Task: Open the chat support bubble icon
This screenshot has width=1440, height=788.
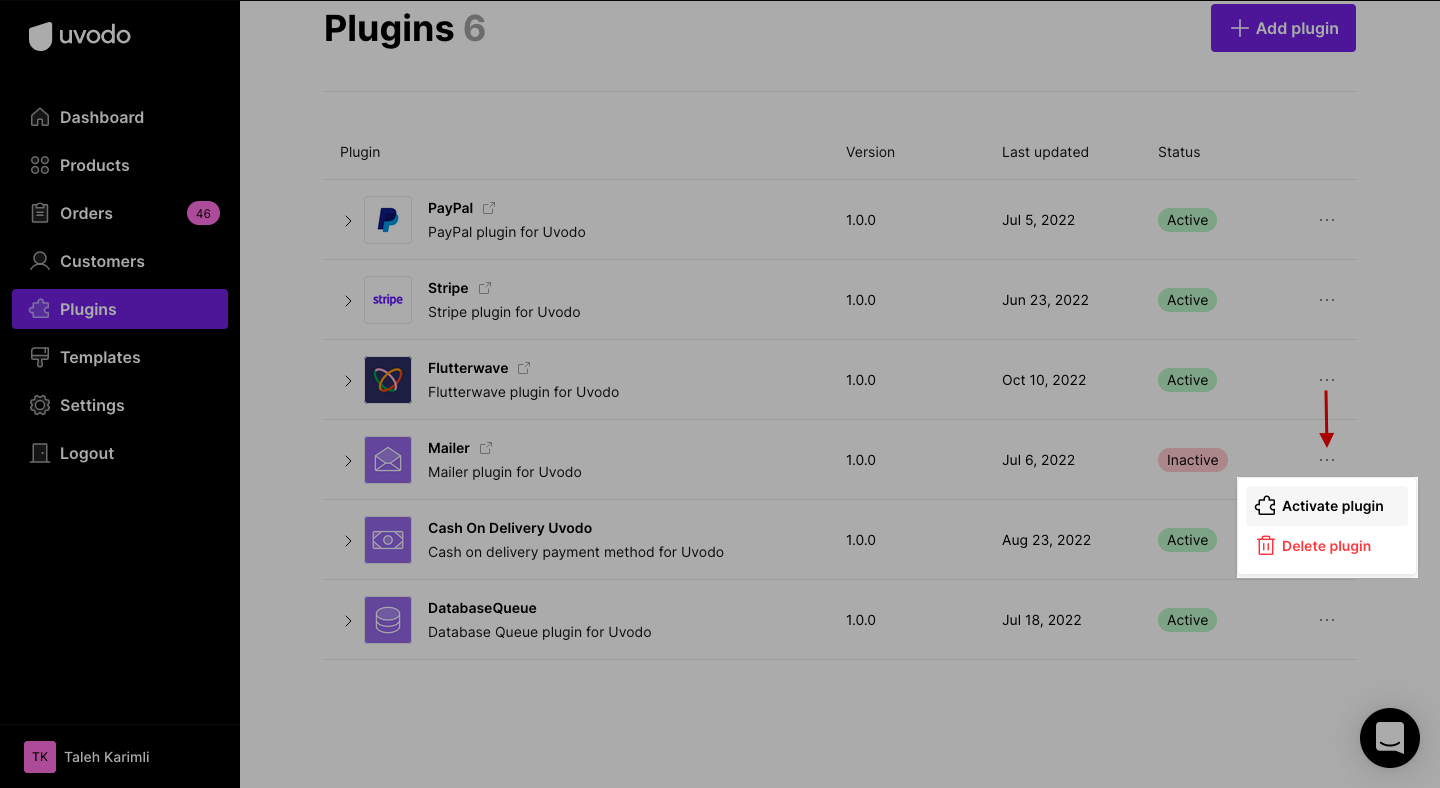Action: (1390, 738)
